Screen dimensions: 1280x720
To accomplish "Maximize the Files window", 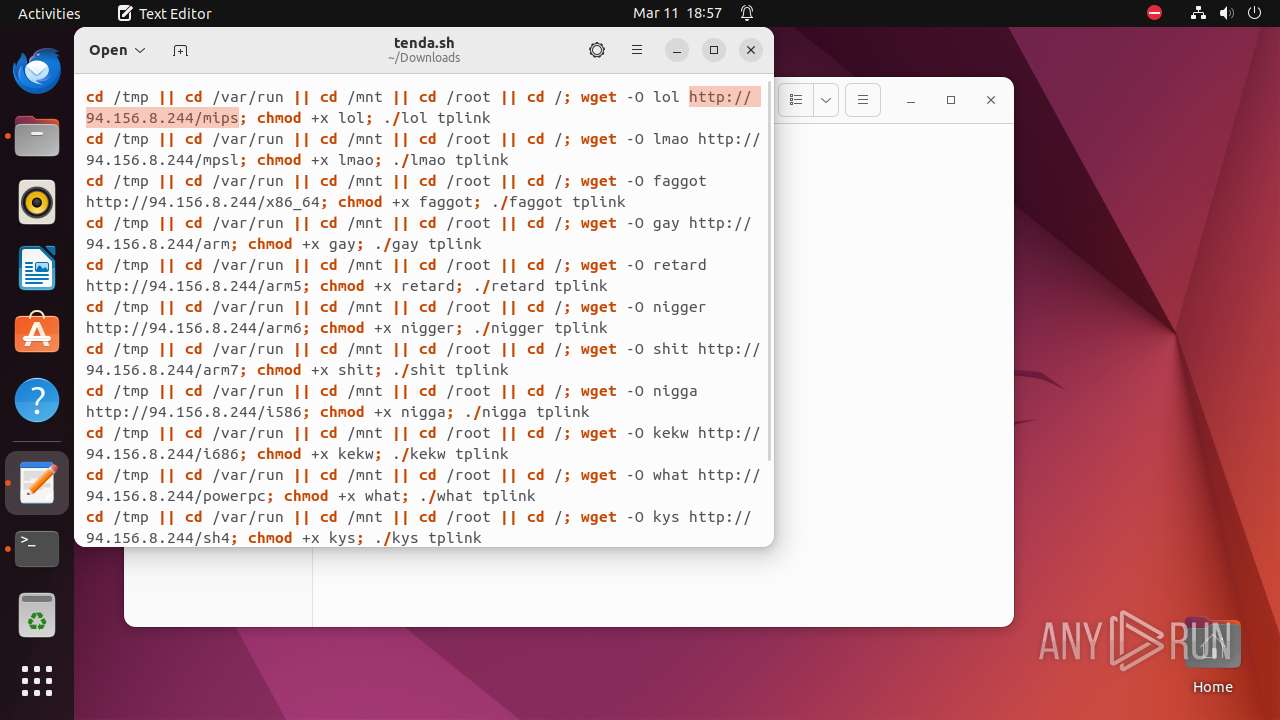I will coord(951,100).
